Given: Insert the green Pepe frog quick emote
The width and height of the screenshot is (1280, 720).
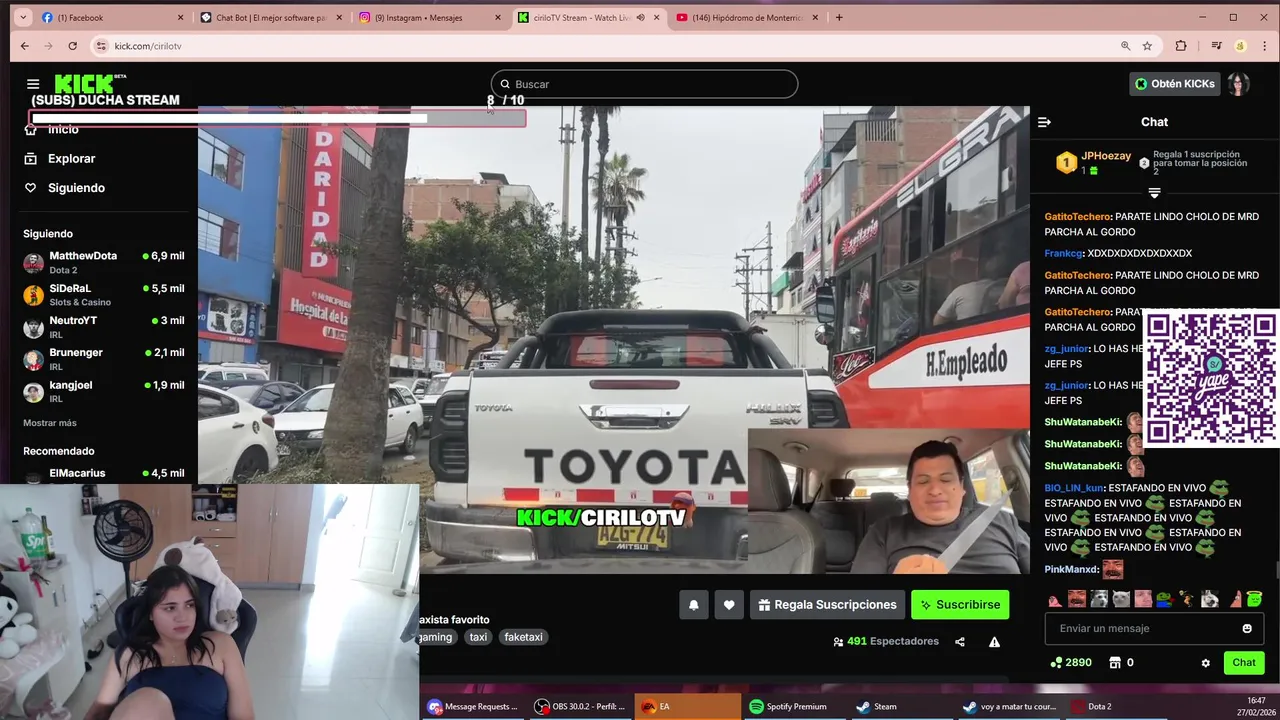Looking at the screenshot, I should pyautogui.click(x=1164, y=599).
